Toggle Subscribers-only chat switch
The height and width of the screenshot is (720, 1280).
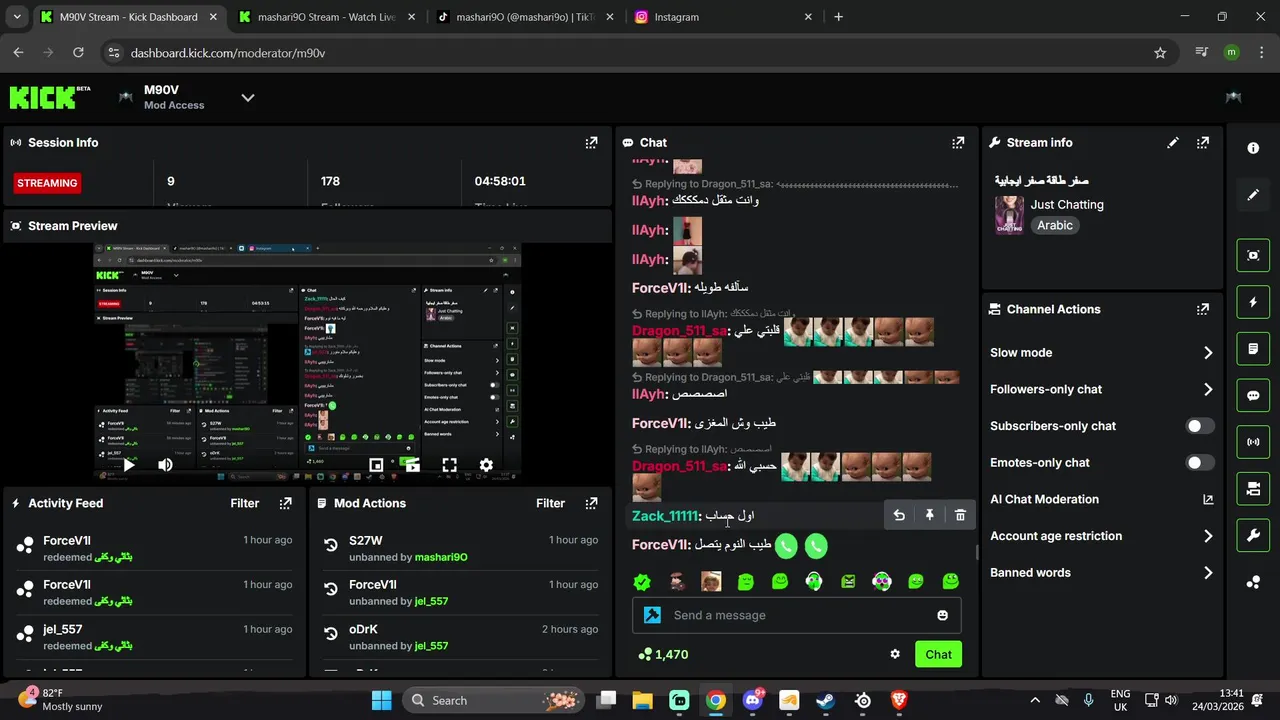click(x=1200, y=426)
